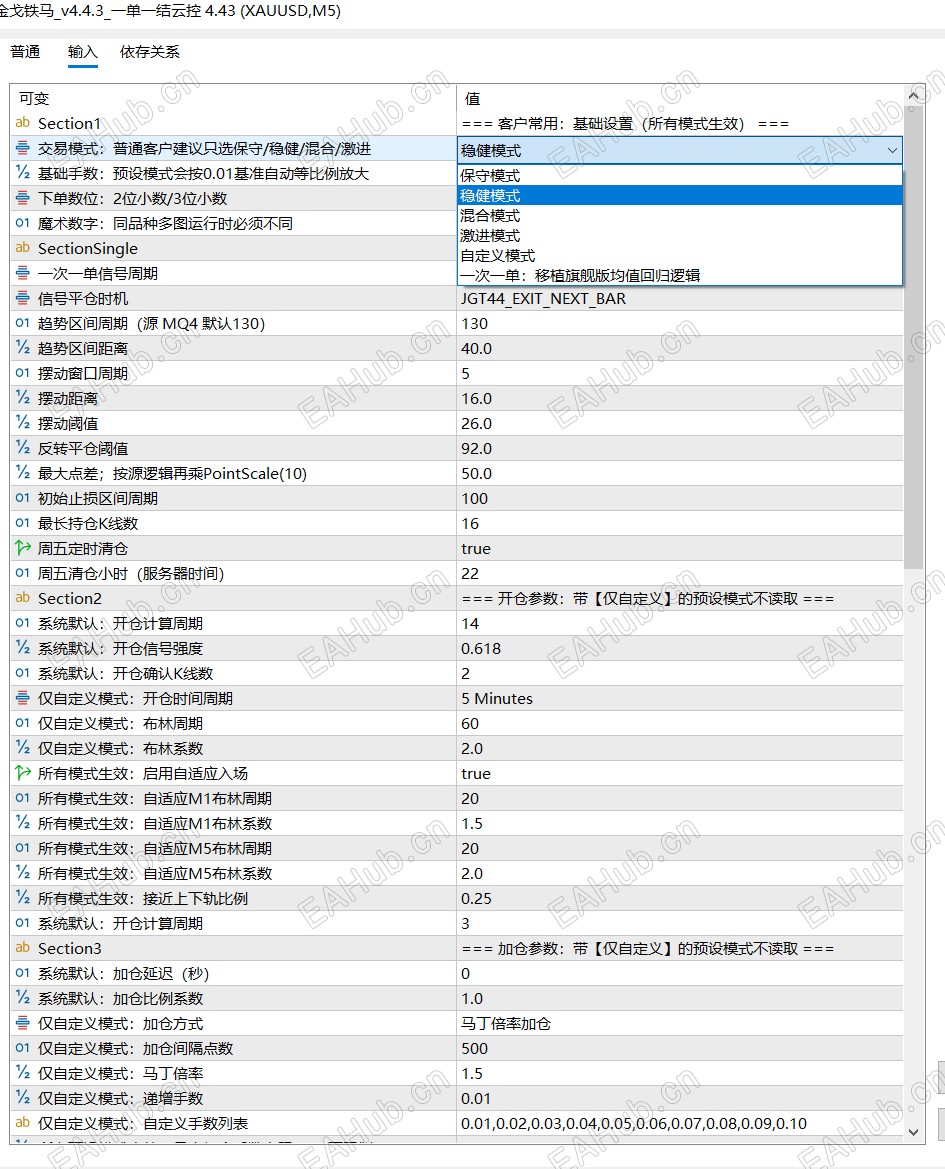Click boolean arrow icon of 周五定时清仓 row
This screenshot has width=945, height=1169.
(22, 548)
